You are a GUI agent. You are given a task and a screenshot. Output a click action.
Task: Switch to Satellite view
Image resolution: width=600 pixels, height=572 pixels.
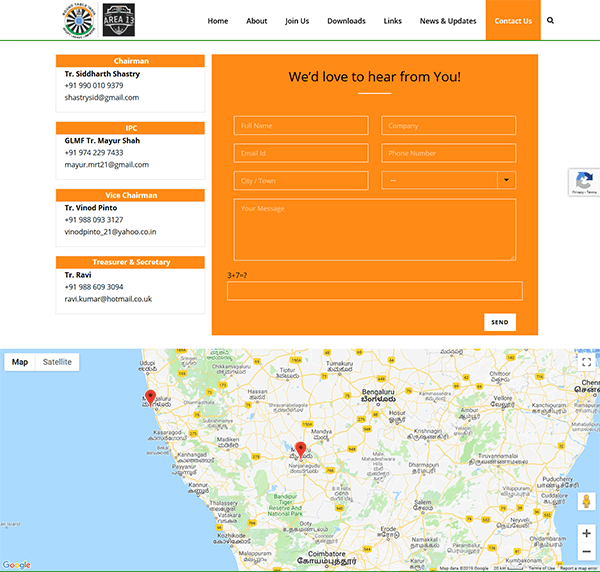click(x=57, y=362)
